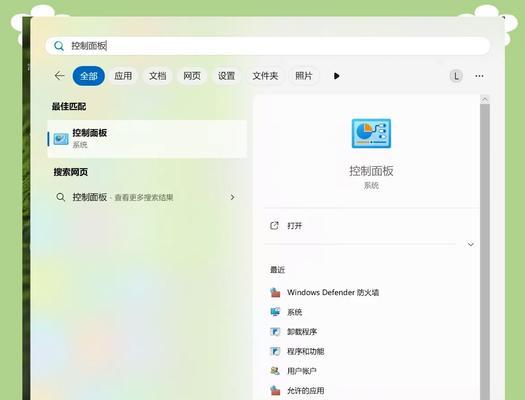Viewport: 525px width, 400px height.
Task: Show more filters with the play arrow
Action: click(336, 76)
